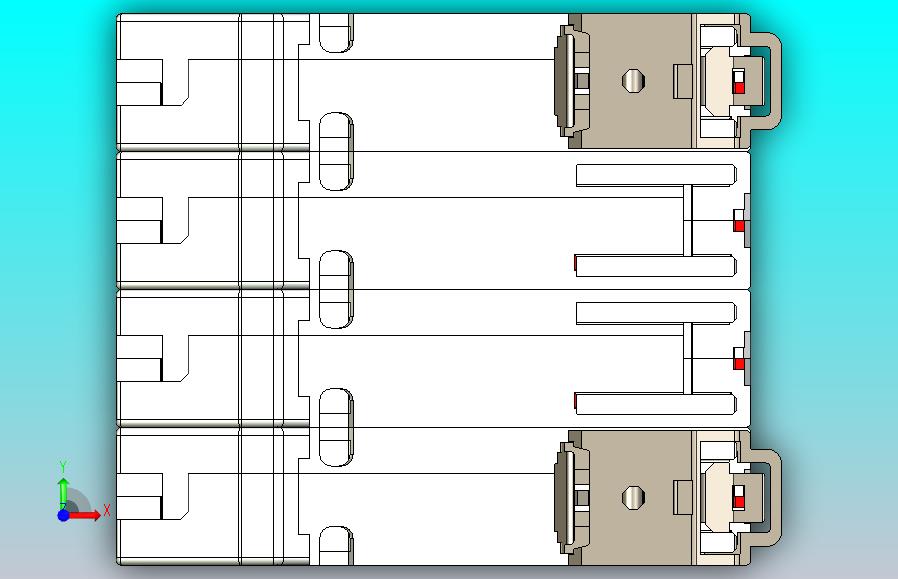Select the round hole on the bottom beige clip
898x579 pixels.
point(634,497)
